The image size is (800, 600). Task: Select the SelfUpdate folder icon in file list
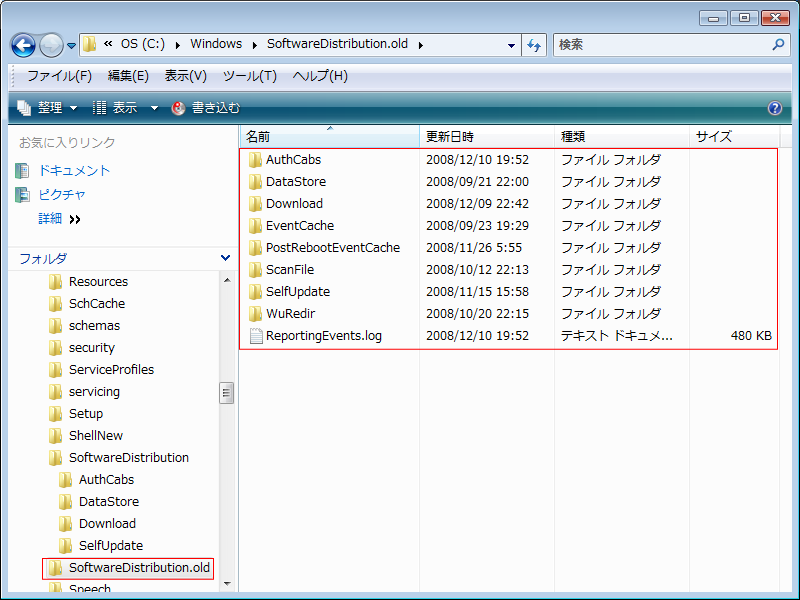point(255,291)
